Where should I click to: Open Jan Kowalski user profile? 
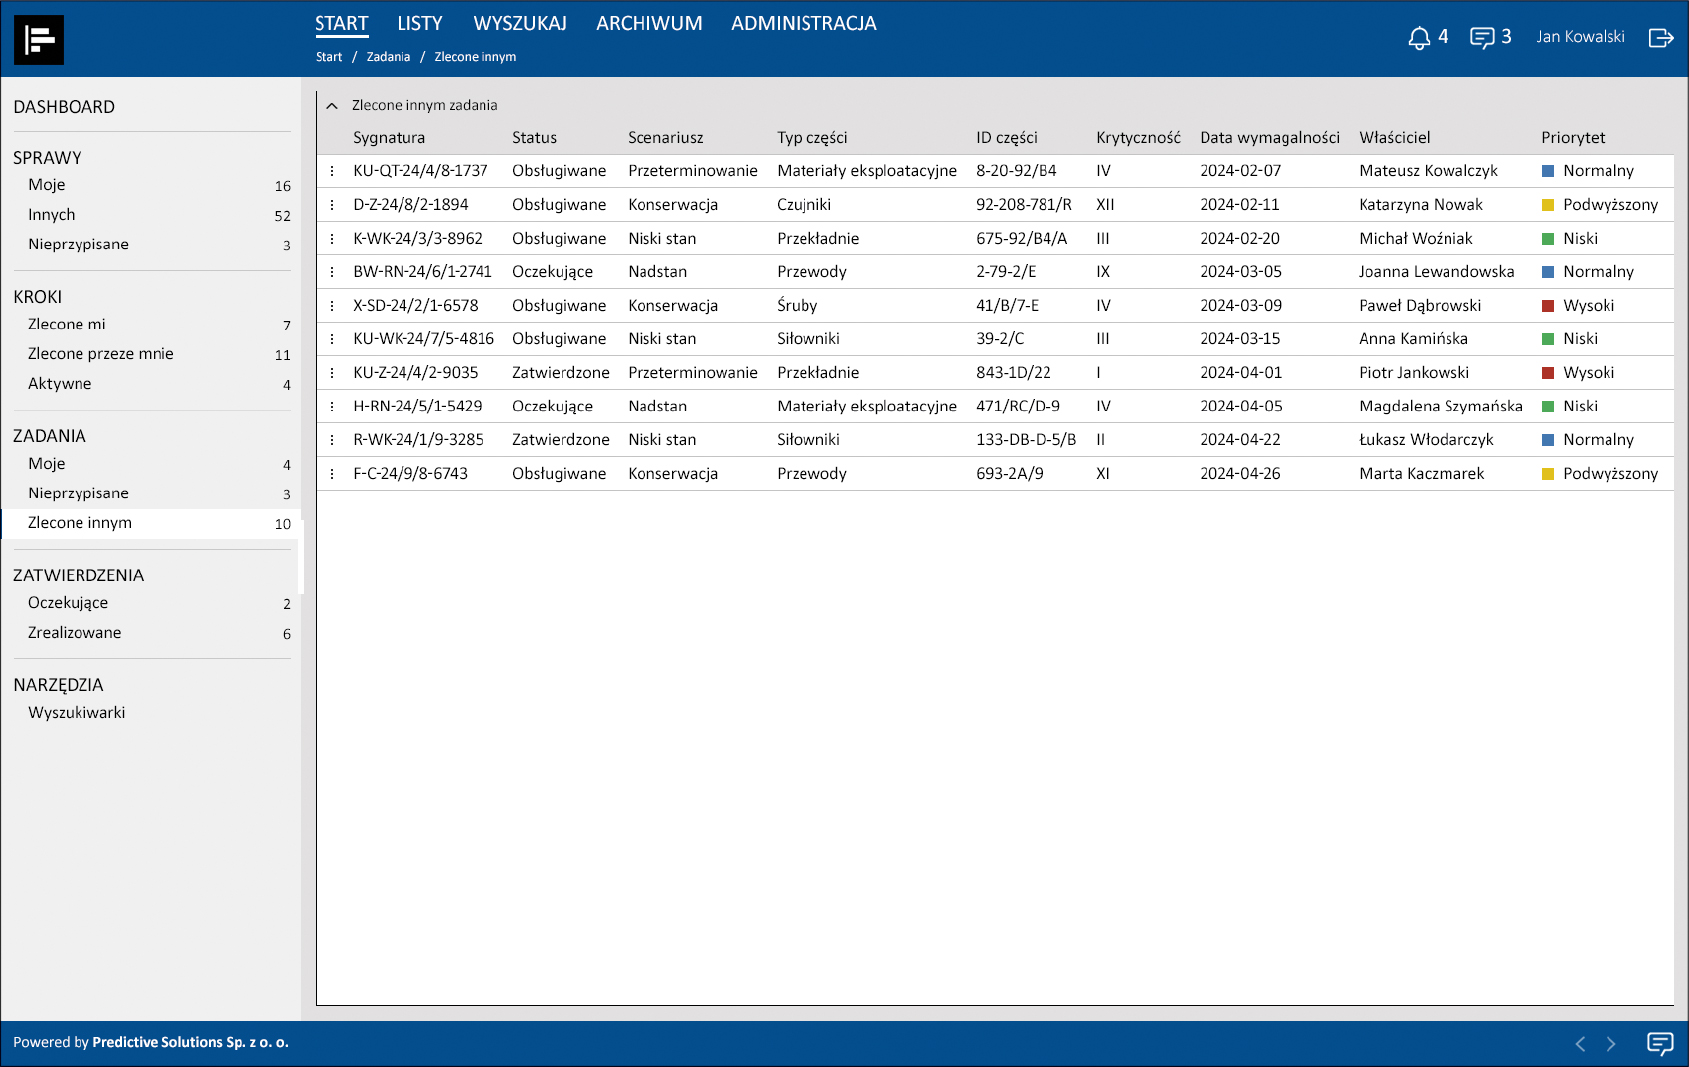tap(1580, 37)
